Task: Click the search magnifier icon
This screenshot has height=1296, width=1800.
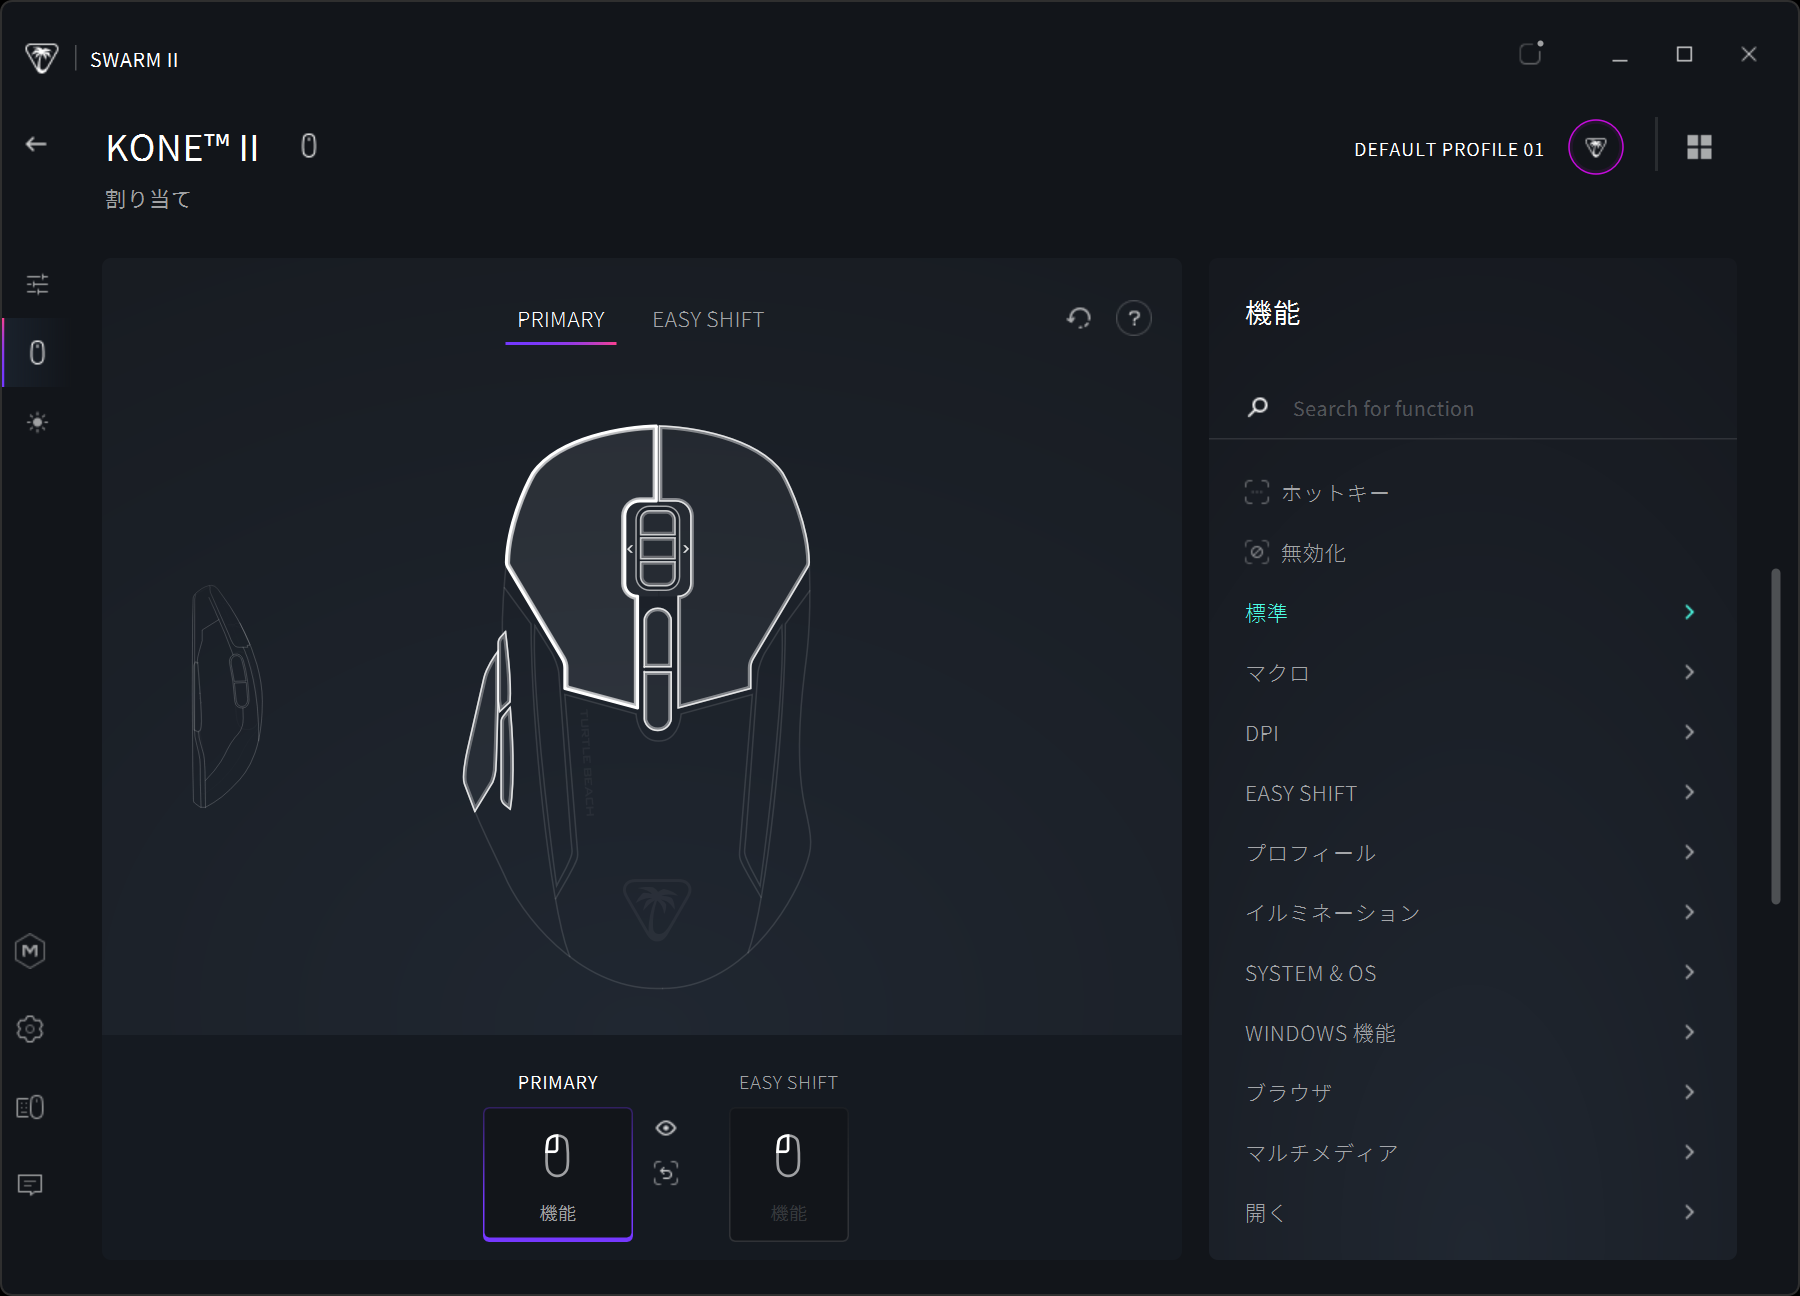Action: point(1258,407)
